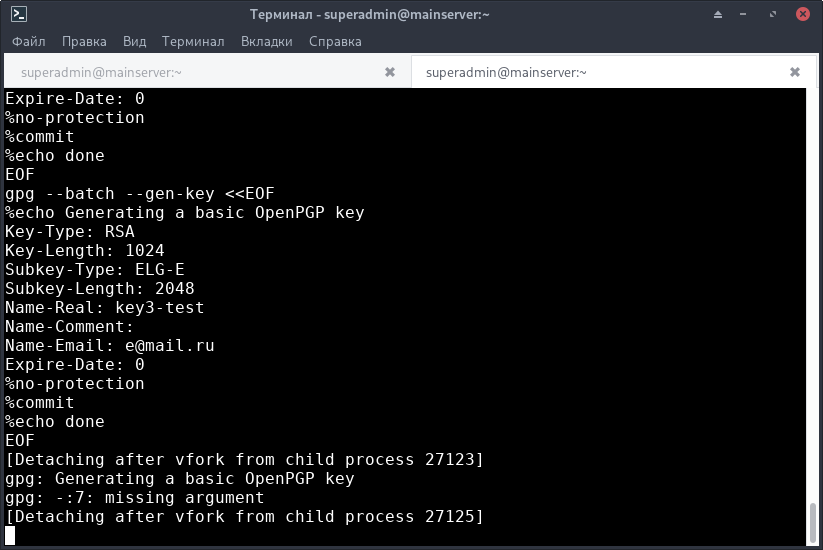The image size is (823, 550).
Task: Close the active second terminal tab
Action: [795, 72]
